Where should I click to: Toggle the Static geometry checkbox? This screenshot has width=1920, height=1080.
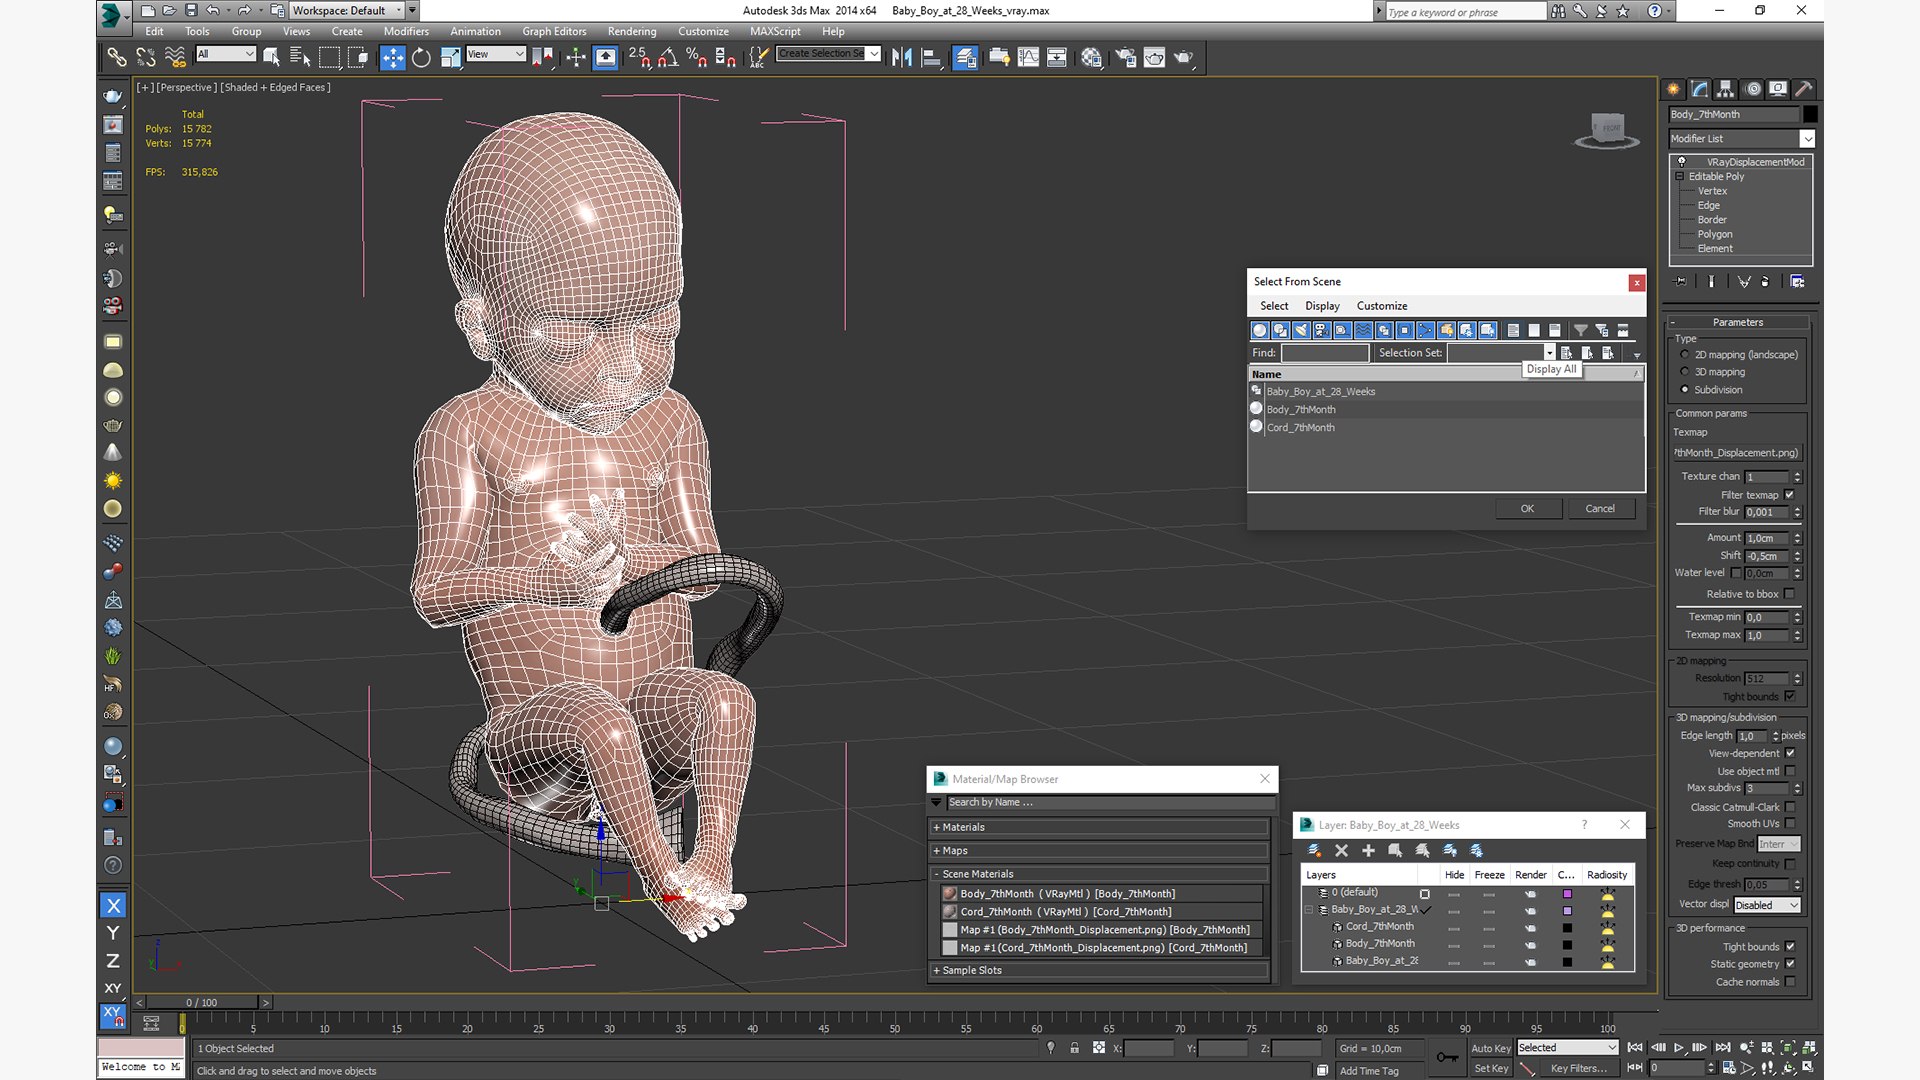1789,964
